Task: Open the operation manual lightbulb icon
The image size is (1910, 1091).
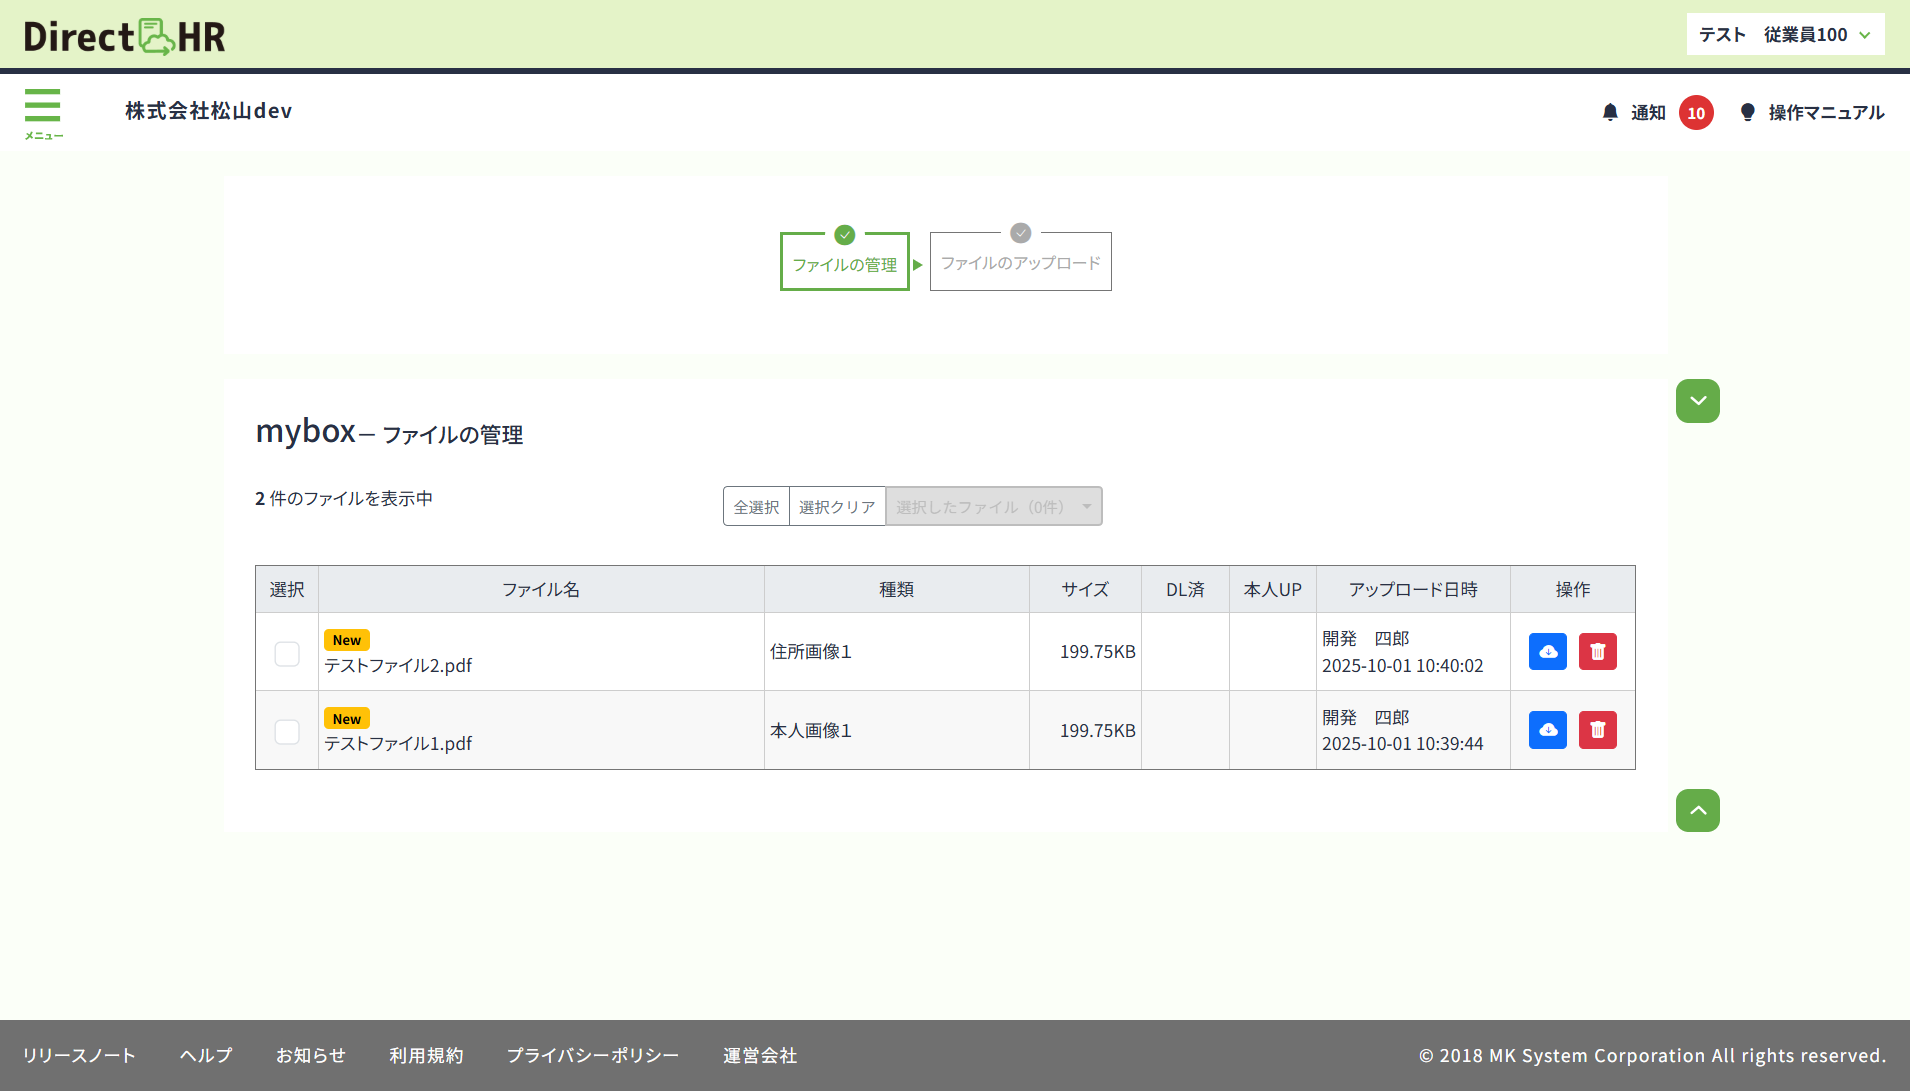Action: pyautogui.click(x=1747, y=113)
